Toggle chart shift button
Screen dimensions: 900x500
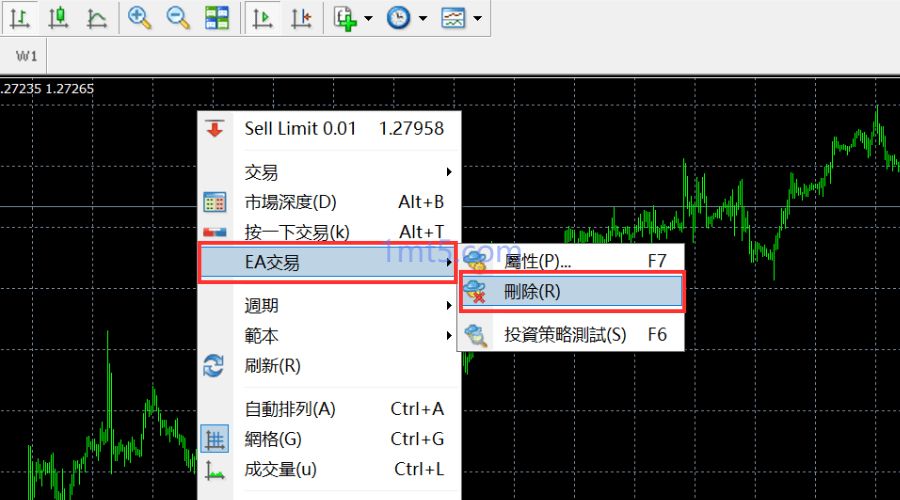(301, 18)
